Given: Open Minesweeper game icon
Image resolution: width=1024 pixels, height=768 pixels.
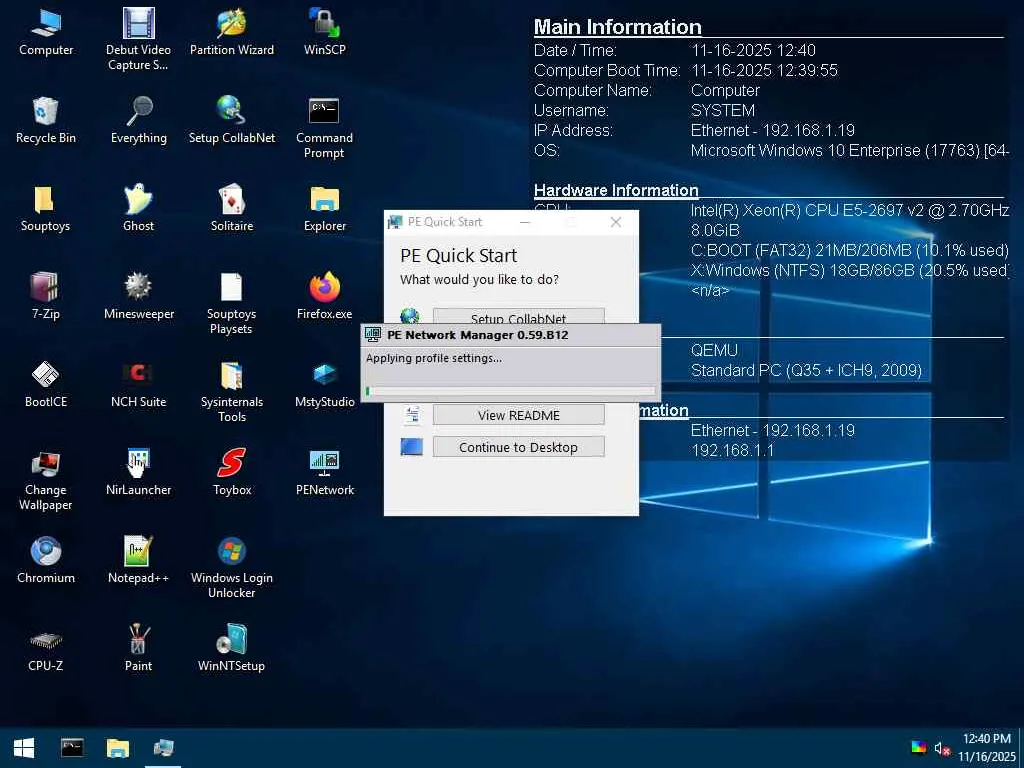Looking at the screenshot, I should (138, 296).
